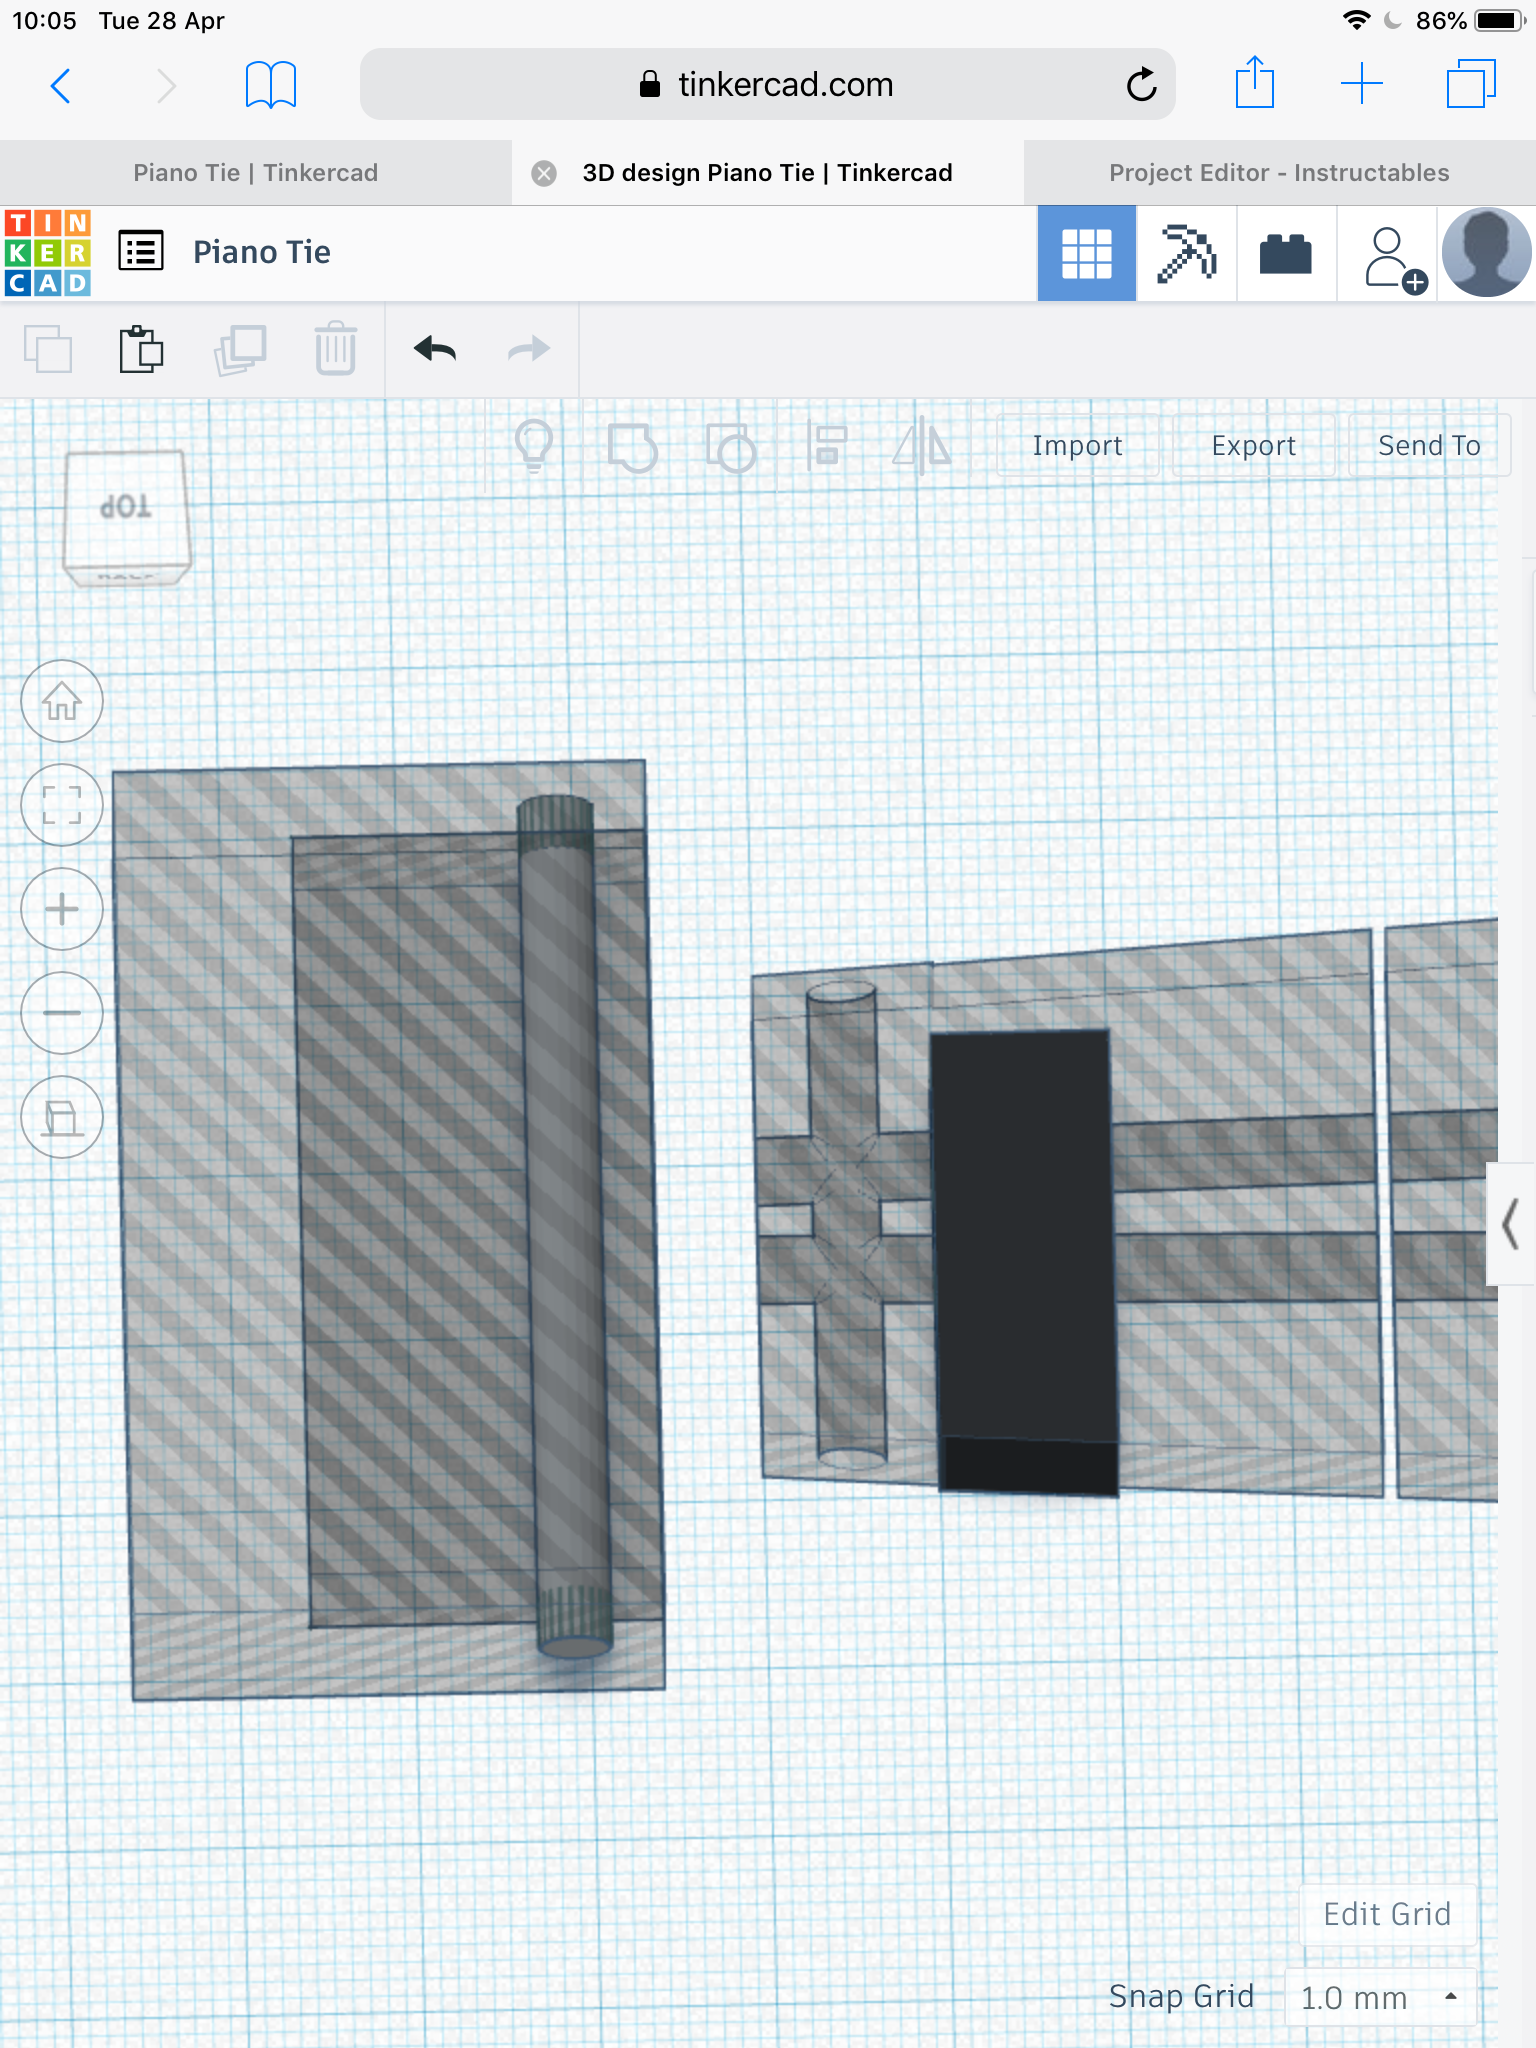1536x2048 pixels.
Task: Tap the tinkercad.com address bar
Action: click(x=768, y=85)
